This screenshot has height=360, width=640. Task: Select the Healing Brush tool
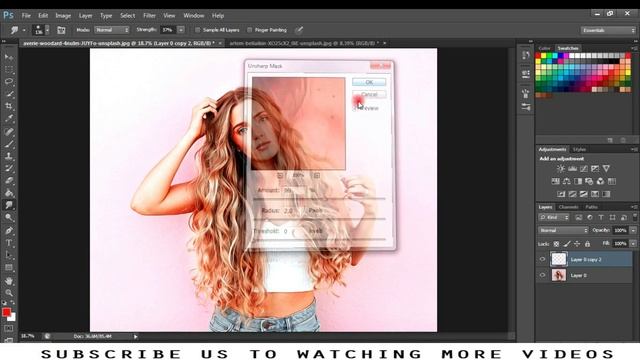coord(9,131)
